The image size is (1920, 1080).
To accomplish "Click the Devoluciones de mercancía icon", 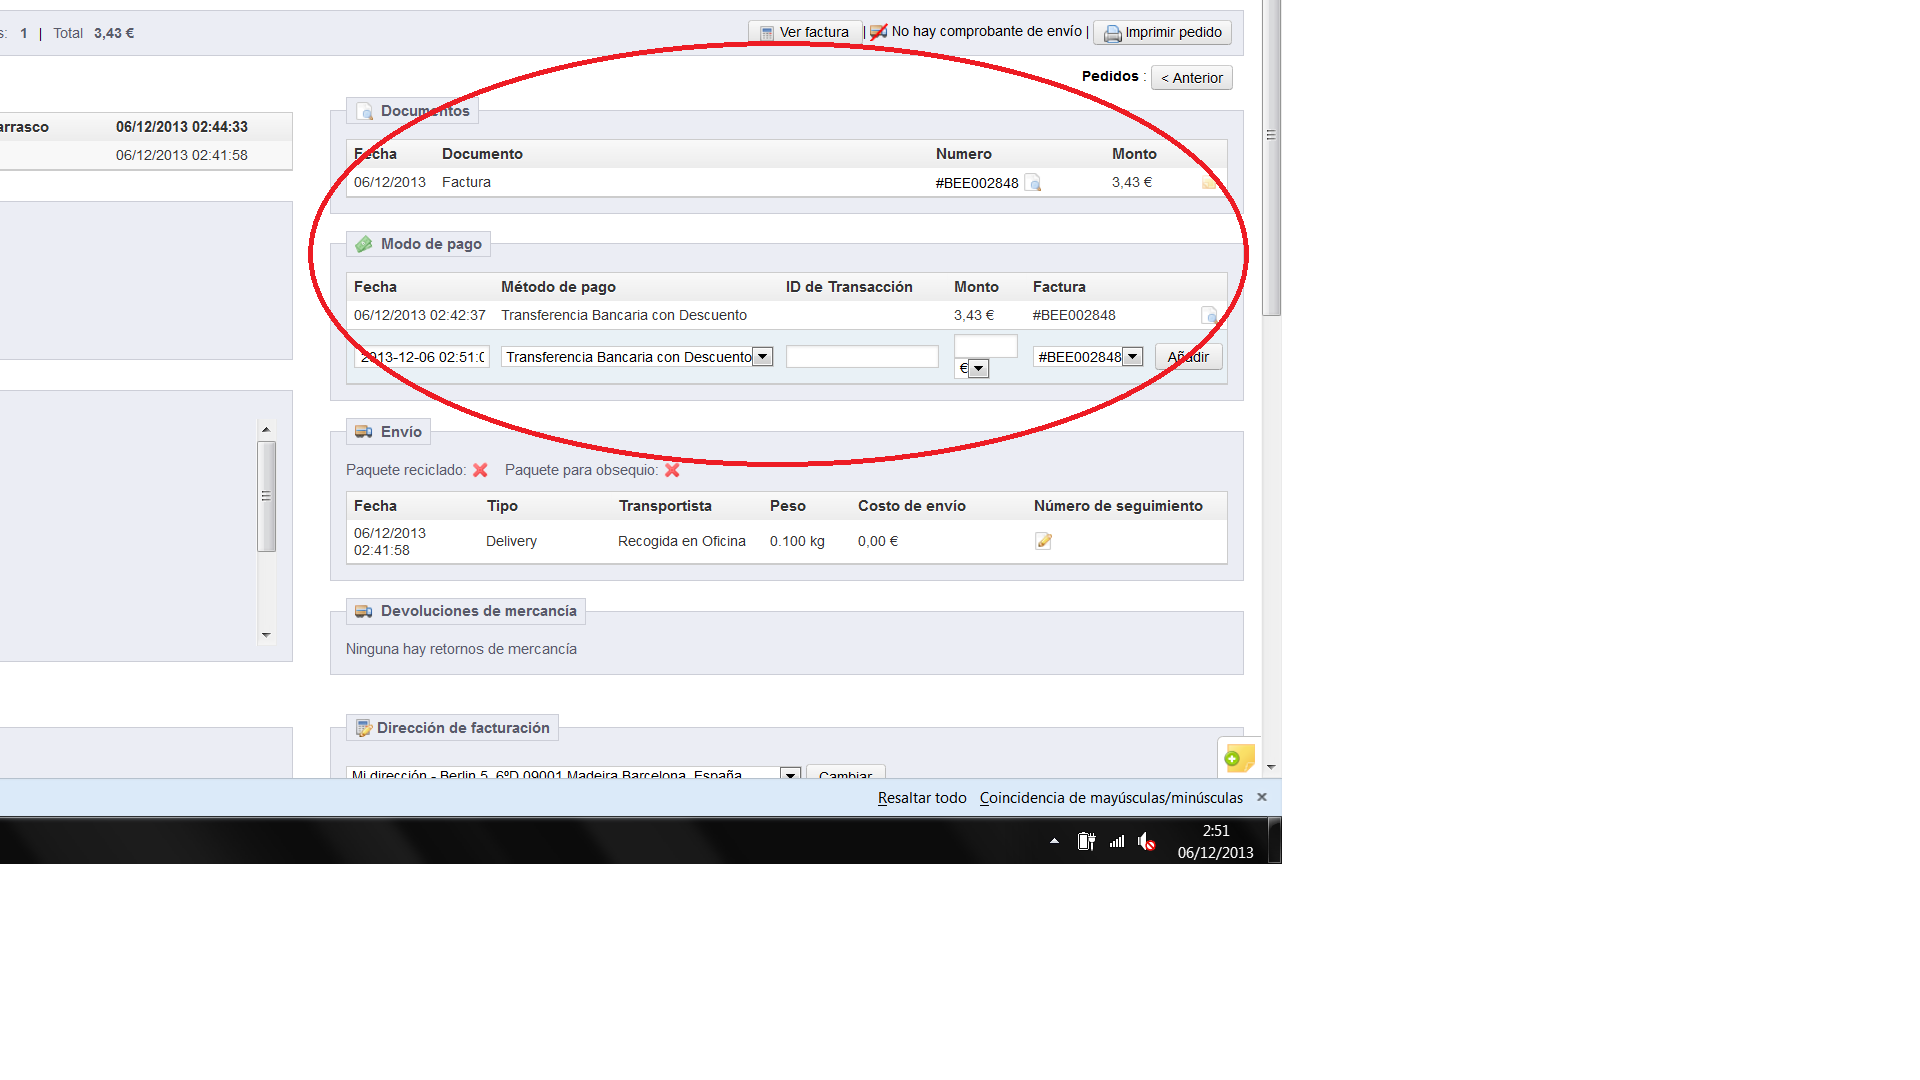I will click(x=364, y=611).
